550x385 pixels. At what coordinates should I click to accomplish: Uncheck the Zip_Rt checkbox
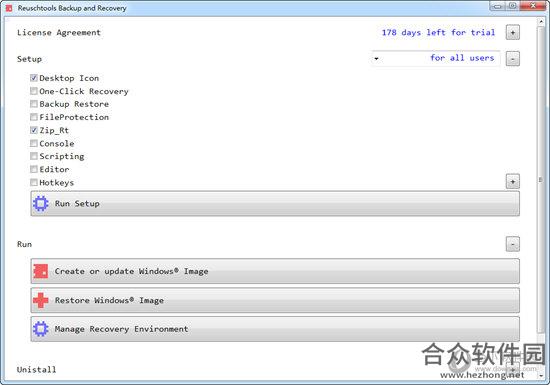point(34,130)
